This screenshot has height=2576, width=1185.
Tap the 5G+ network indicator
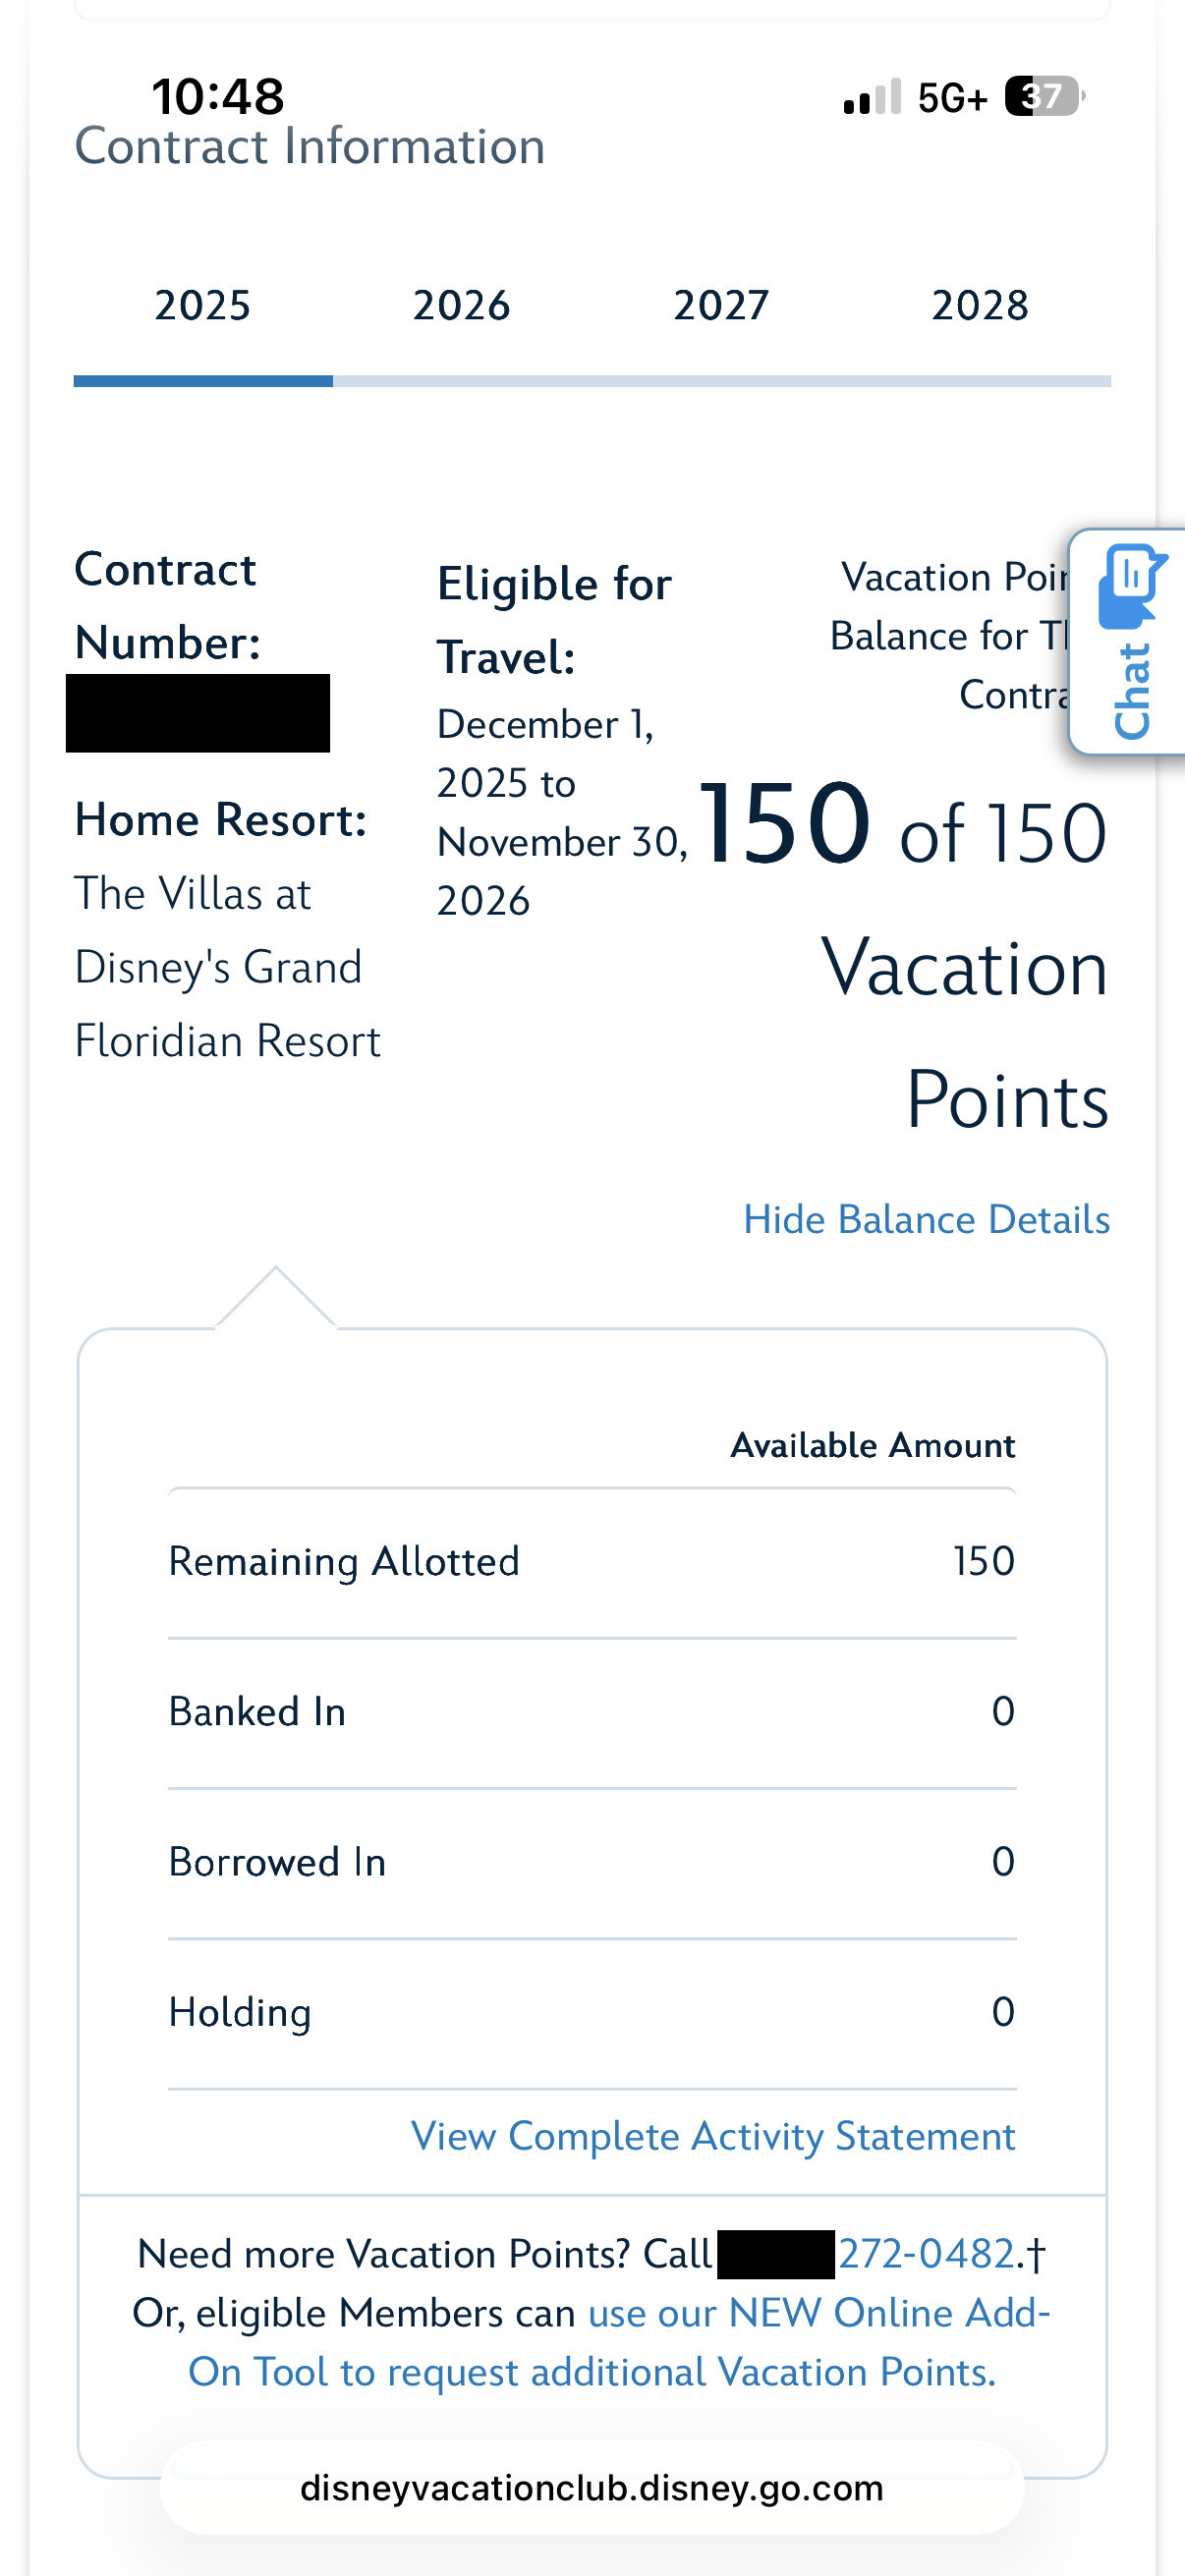point(952,98)
